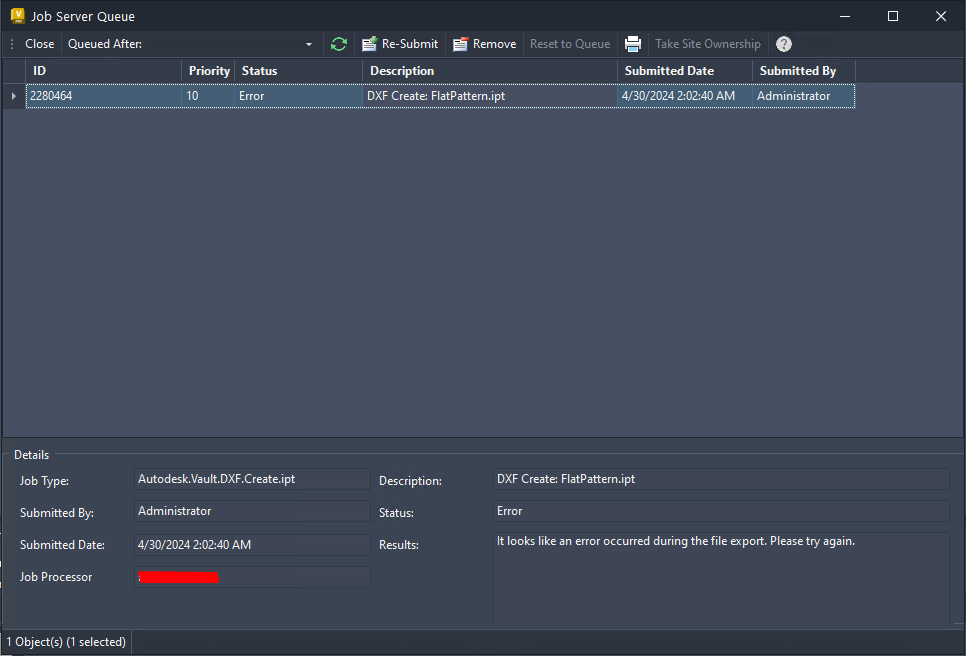Screen dimensions: 966x656
Task: Close window with title bar X
Action: 941,16
